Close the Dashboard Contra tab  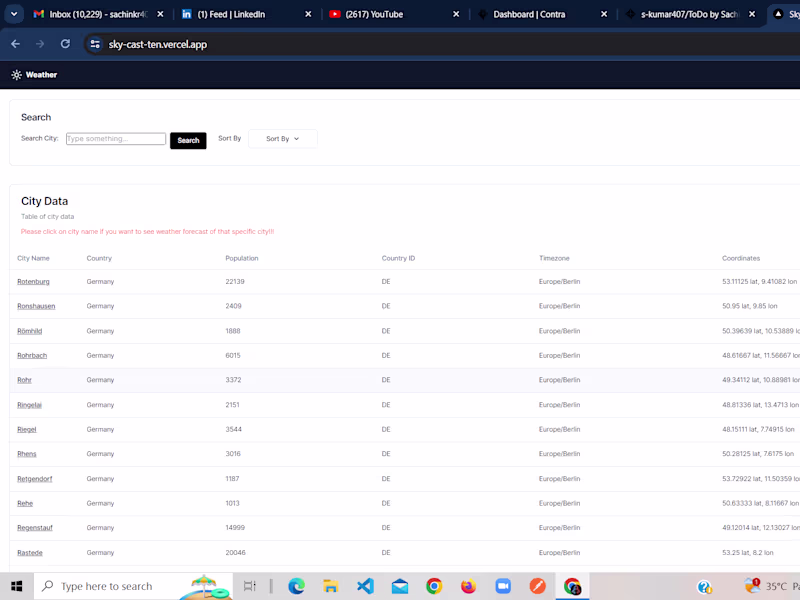(x=604, y=14)
